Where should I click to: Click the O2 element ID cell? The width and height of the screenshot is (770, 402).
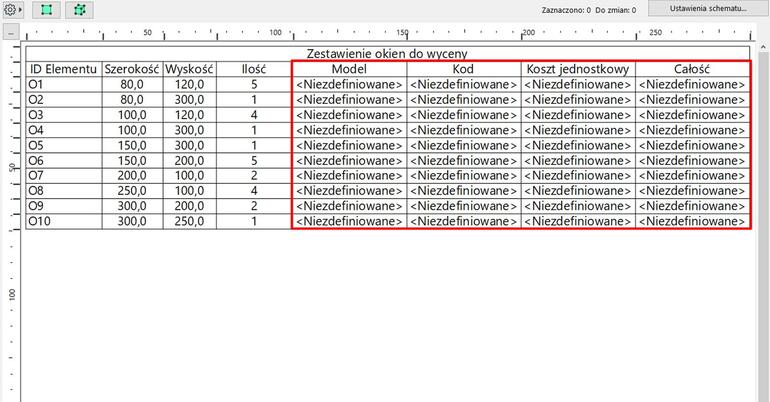click(63, 100)
